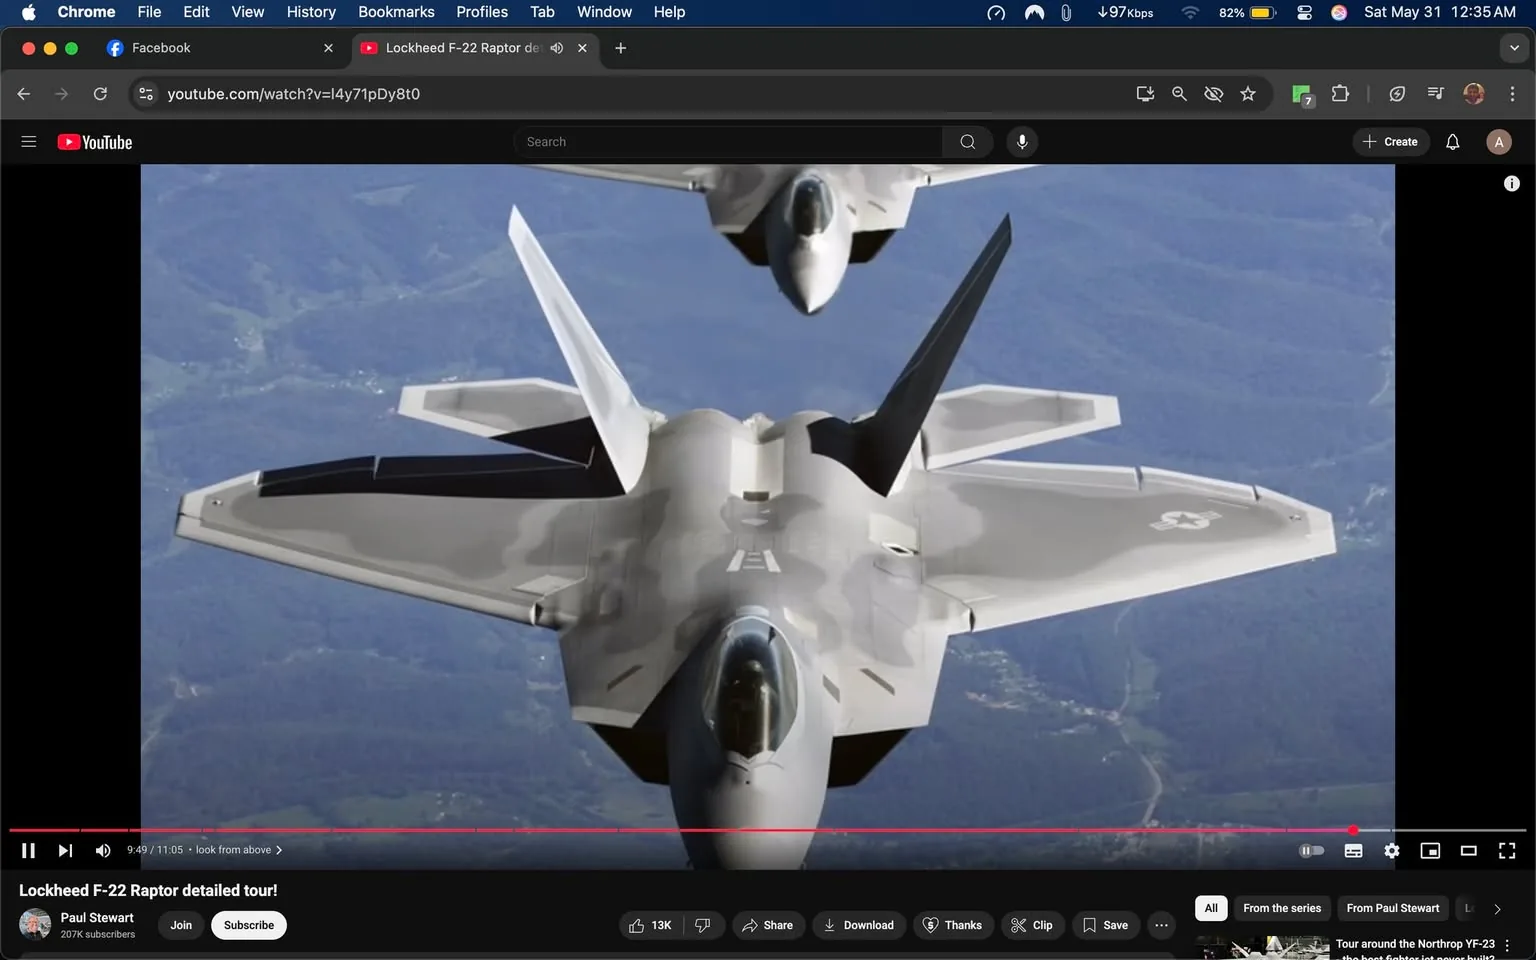The height and width of the screenshot is (960, 1536).
Task: Enter fullscreen mode
Action: tap(1506, 850)
